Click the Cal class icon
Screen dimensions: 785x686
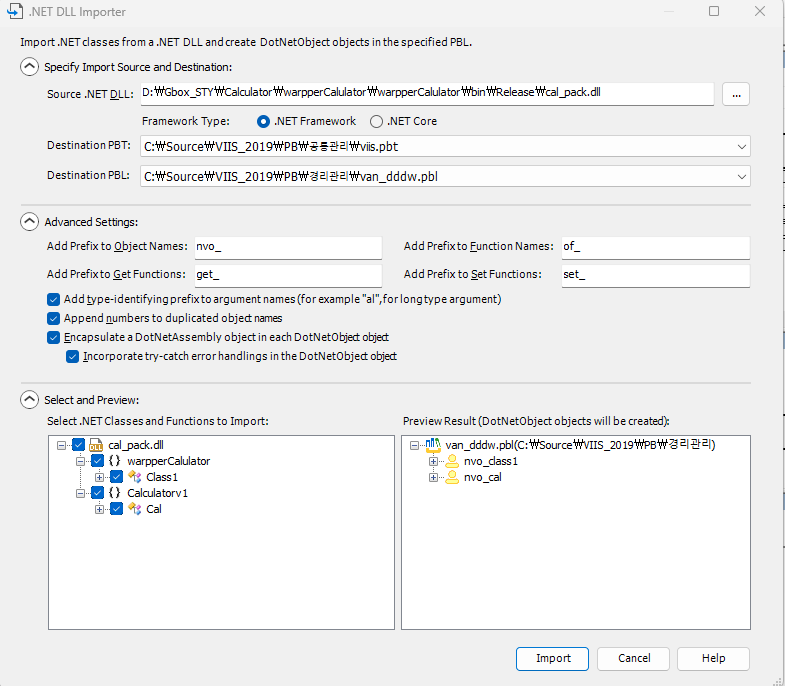pos(135,509)
